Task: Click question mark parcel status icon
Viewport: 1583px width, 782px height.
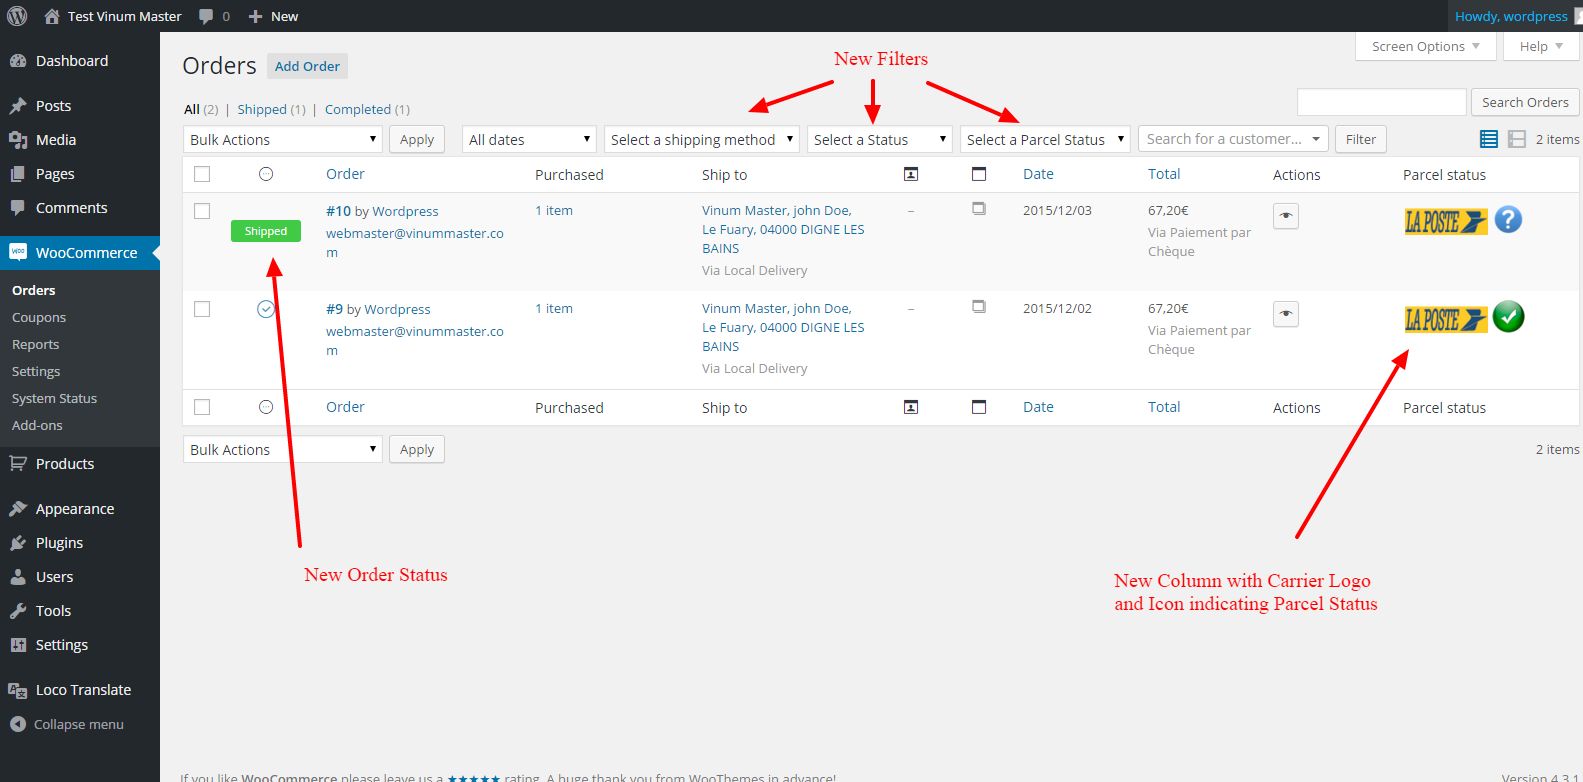Action: (x=1508, y=219)
